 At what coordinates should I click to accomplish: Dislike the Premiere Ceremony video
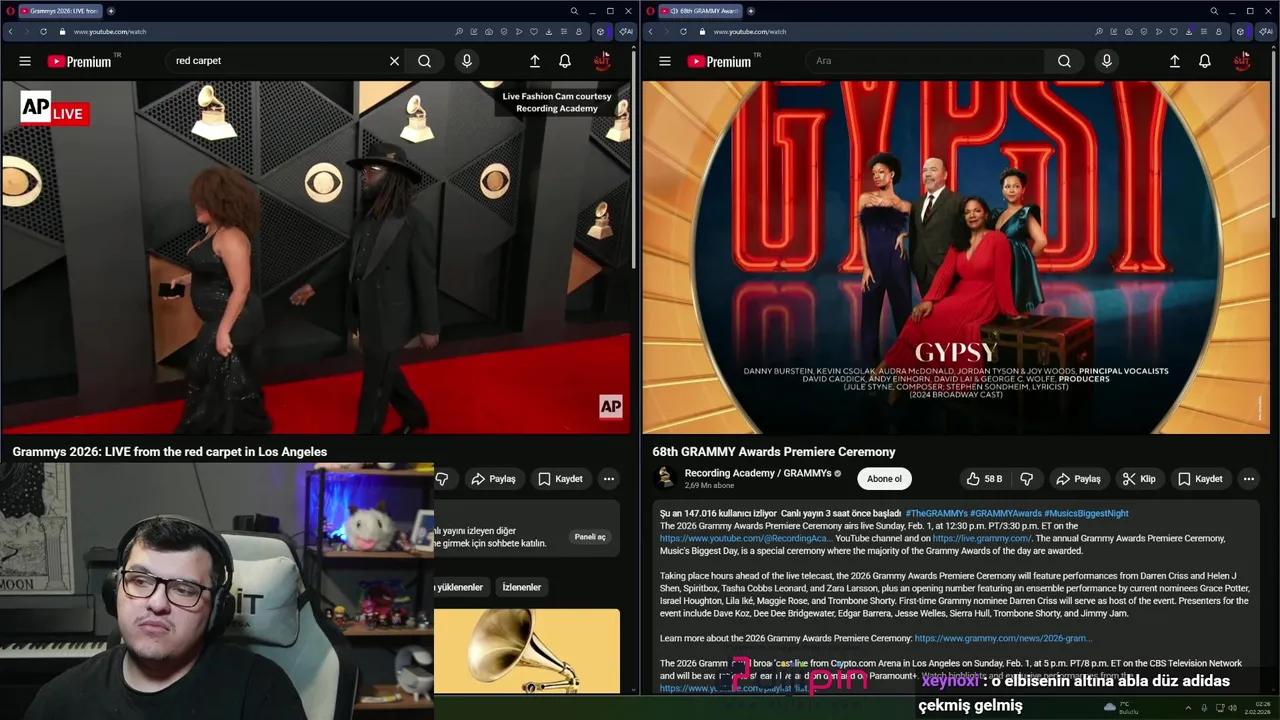coord(1026,479)
